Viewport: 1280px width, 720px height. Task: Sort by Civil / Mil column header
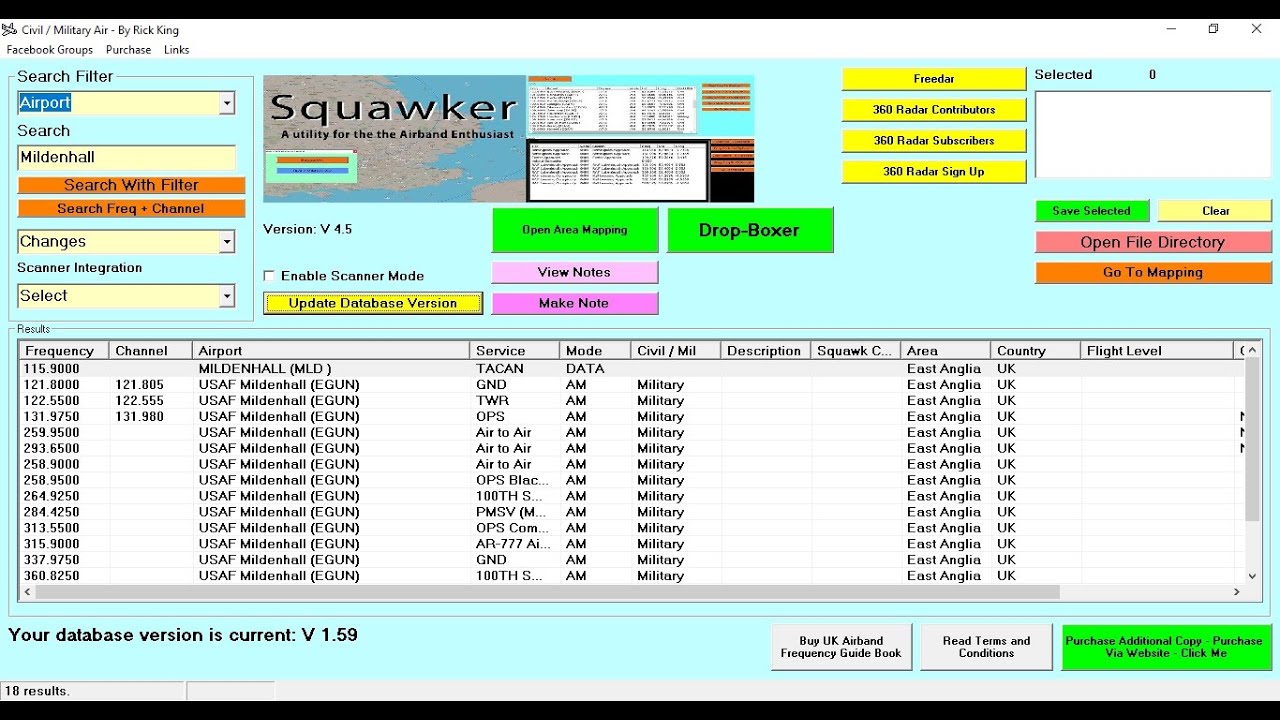coord(676,351)
